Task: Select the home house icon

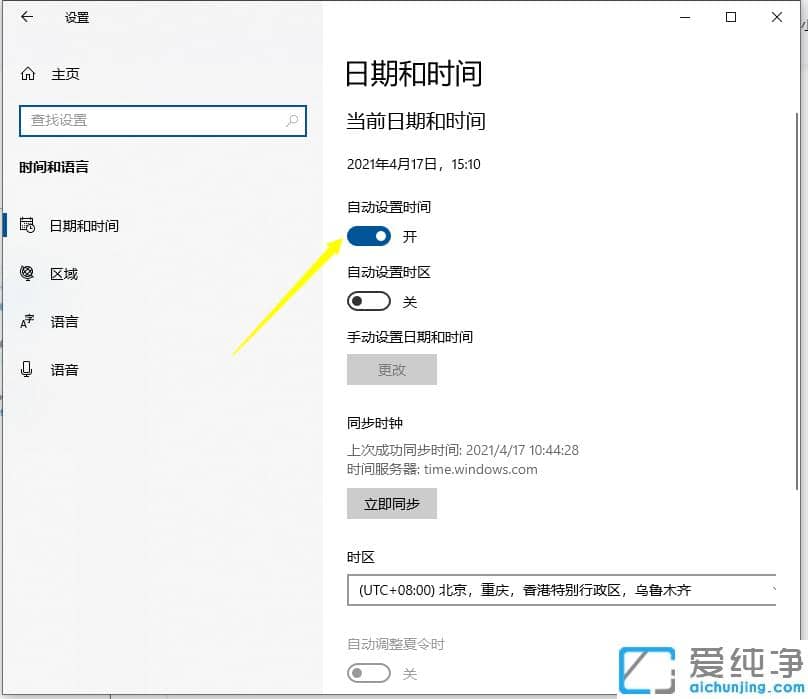Action: (27, 73)
